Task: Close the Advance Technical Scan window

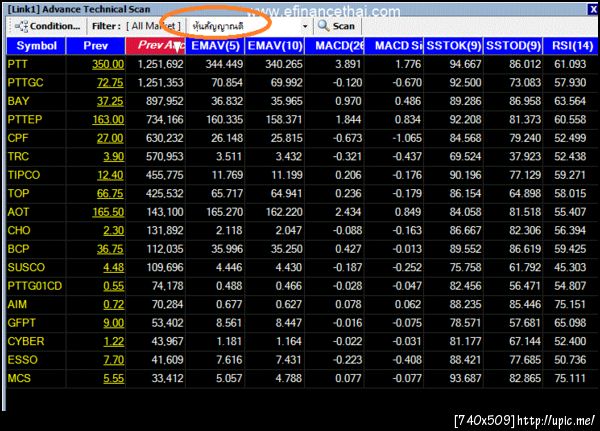Action: point(593,9)
